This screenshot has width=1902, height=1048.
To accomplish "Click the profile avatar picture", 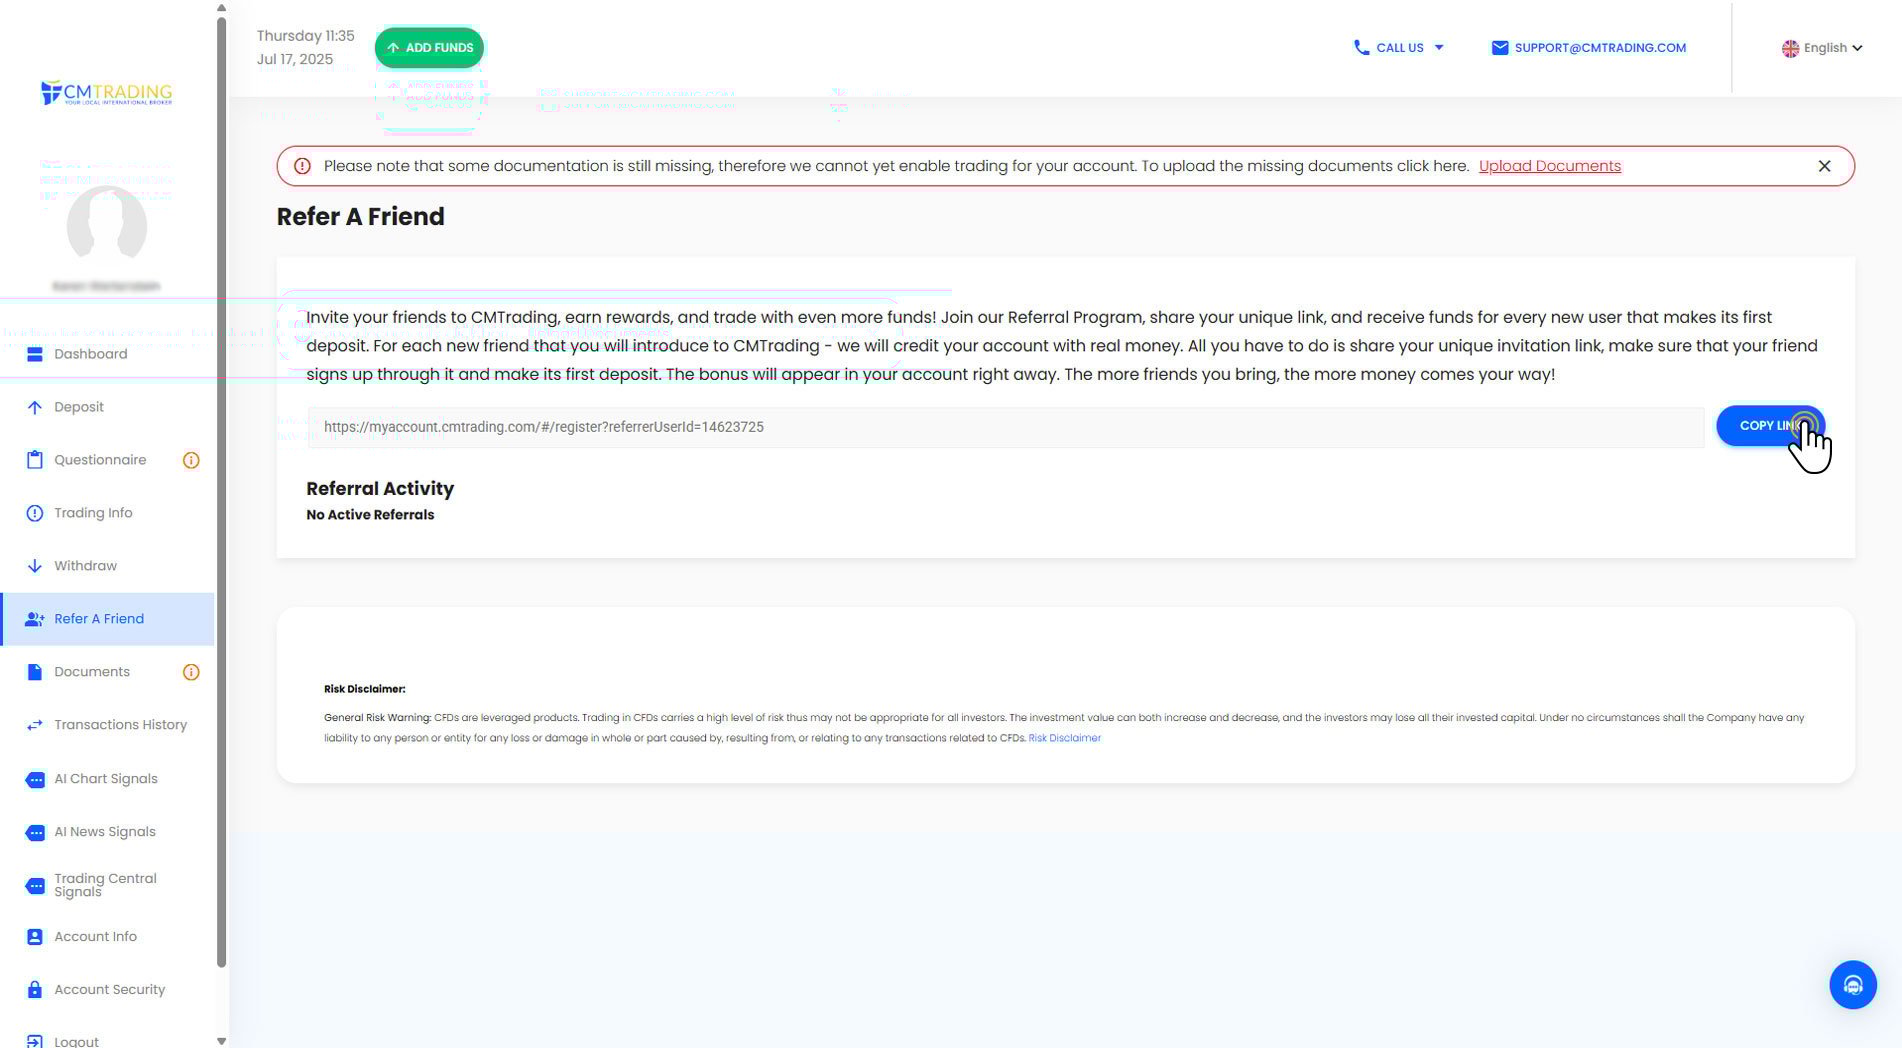I will pos(106,226).
